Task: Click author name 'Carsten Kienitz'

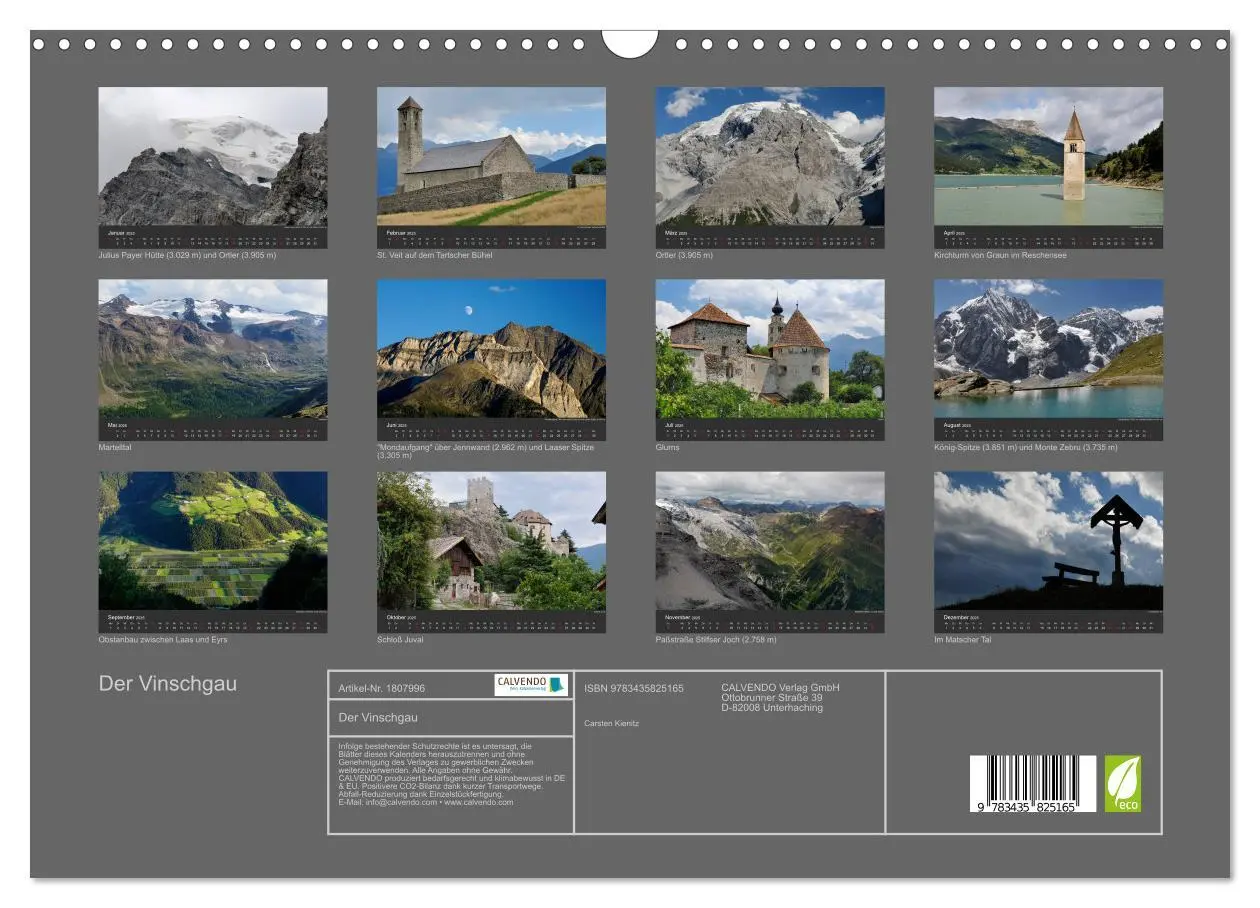Action: pyautogui.click(x=611, y=723)
